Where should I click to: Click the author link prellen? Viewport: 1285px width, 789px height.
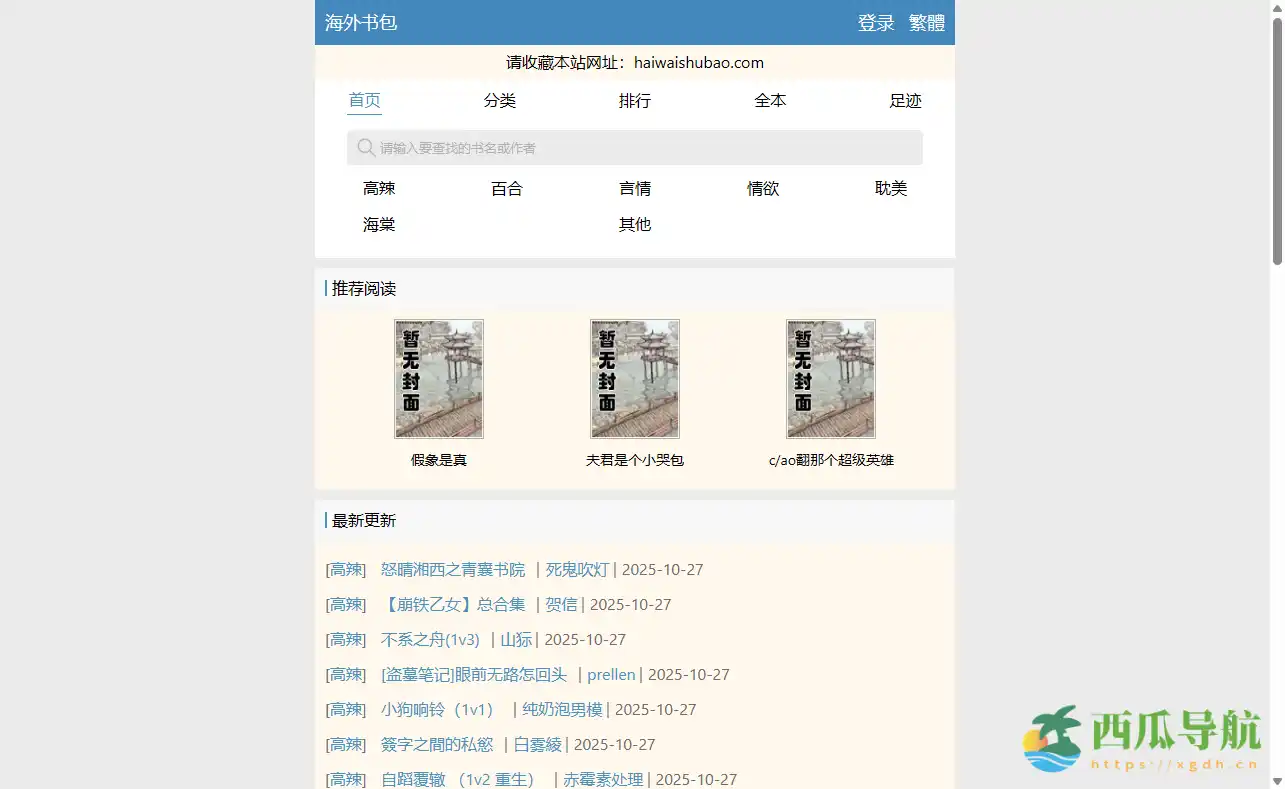point(611,674)
